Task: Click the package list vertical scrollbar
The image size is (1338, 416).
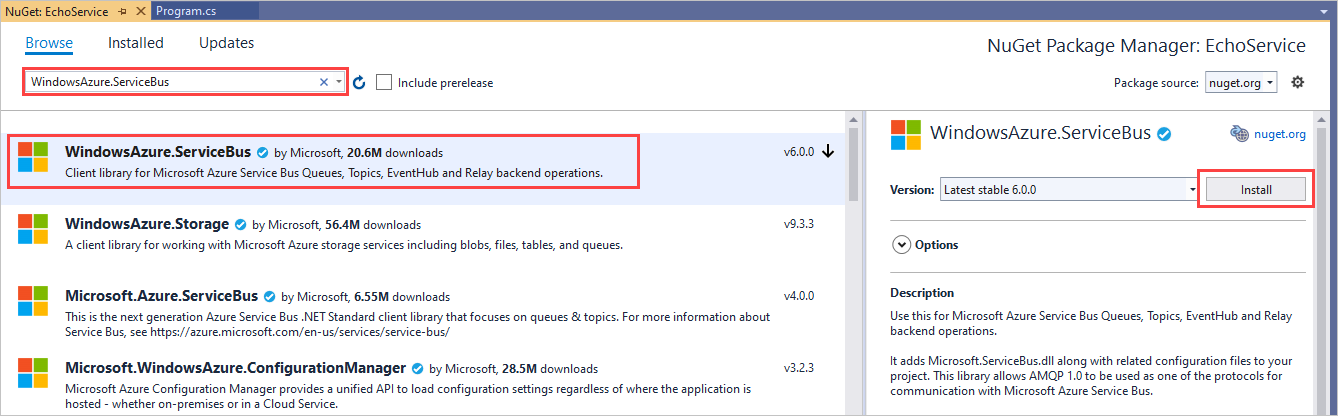Action: pyautogui.click(x=853, y=263)
